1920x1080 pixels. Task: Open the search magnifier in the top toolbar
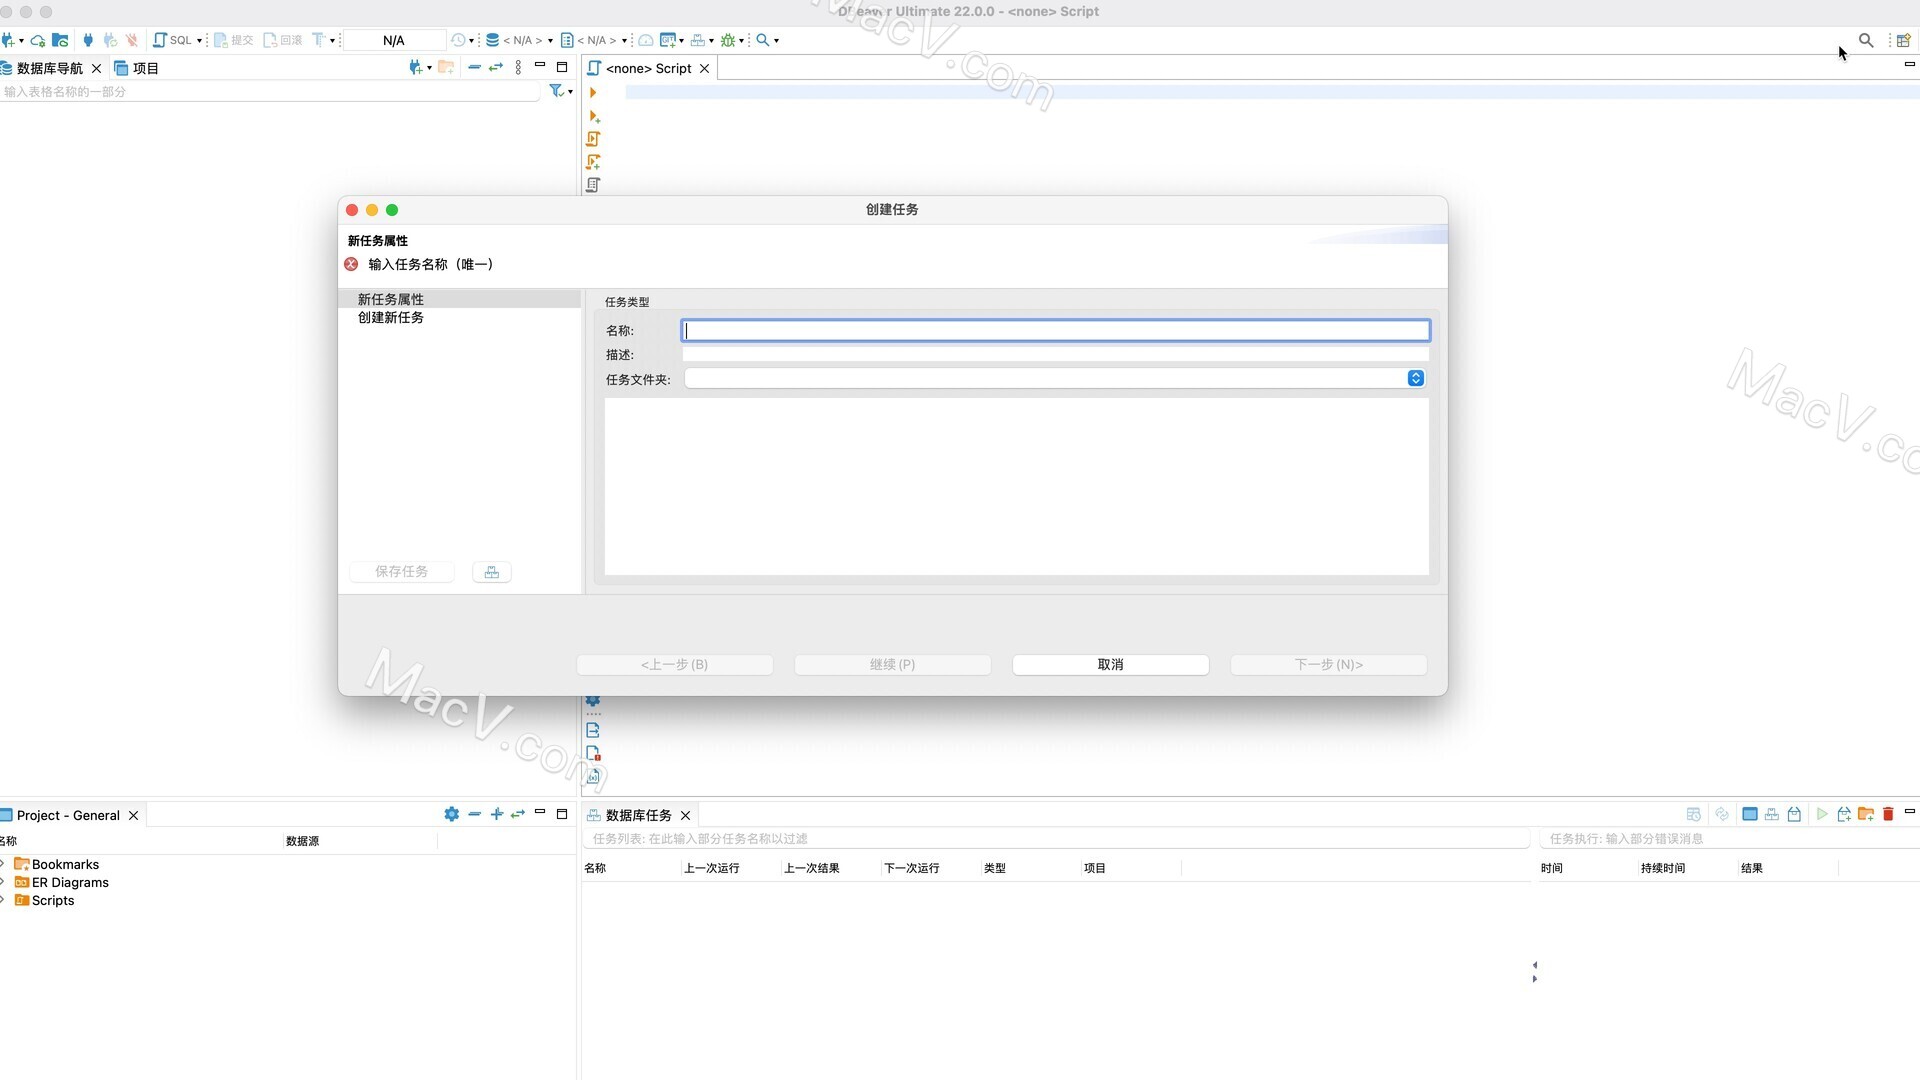coord(1866,40)
